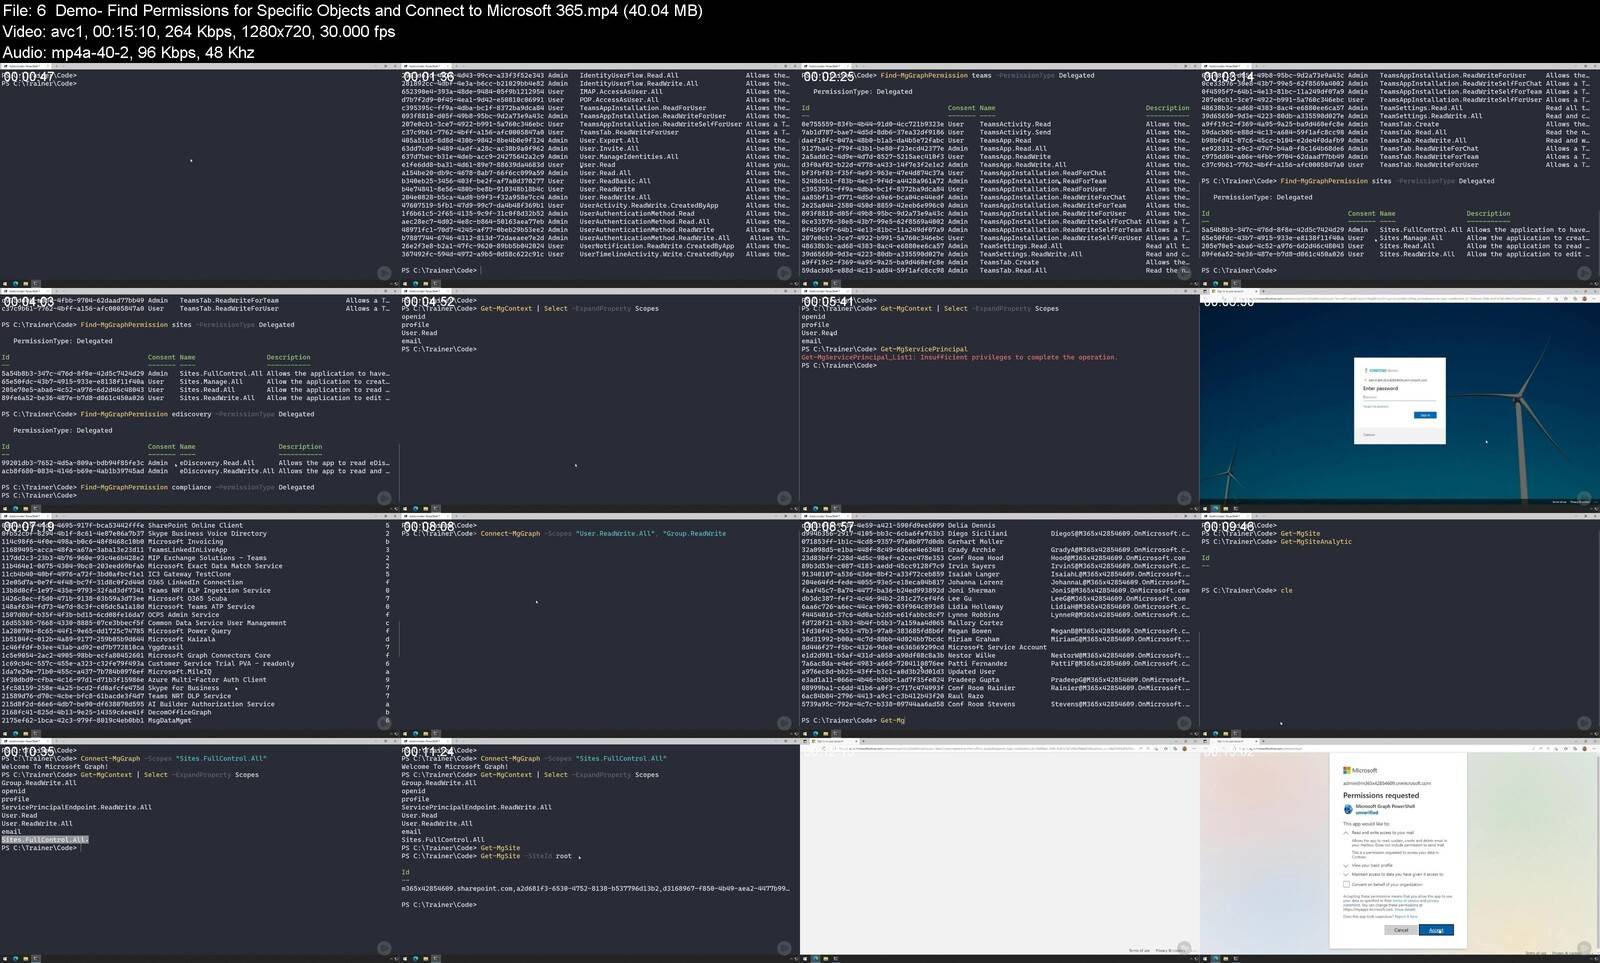Click the Get-MgServicePrincipal command text
This screenshot has width=1600, height=963.
click(924, 349)
